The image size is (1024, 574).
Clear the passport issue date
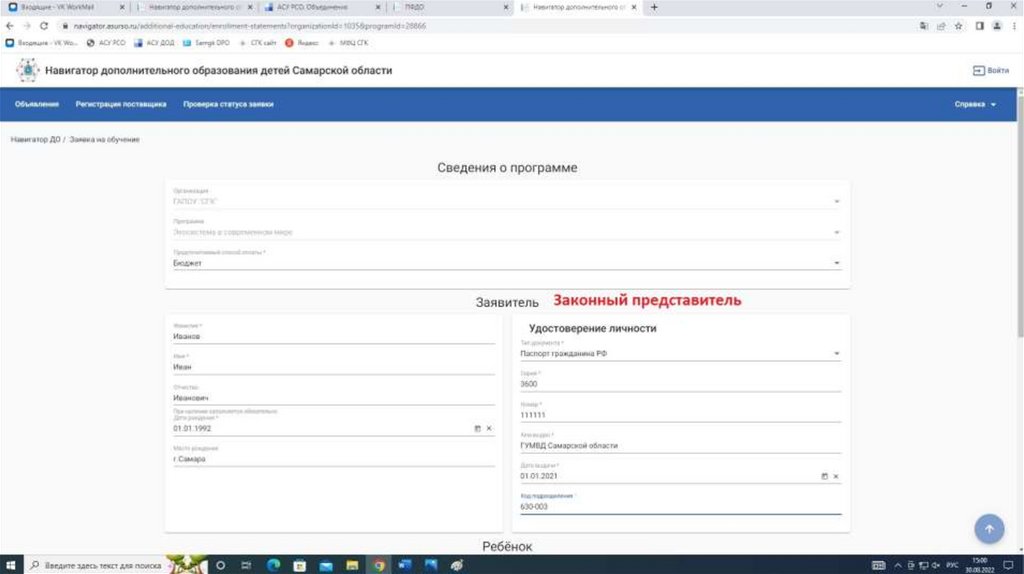coord(836,476)
